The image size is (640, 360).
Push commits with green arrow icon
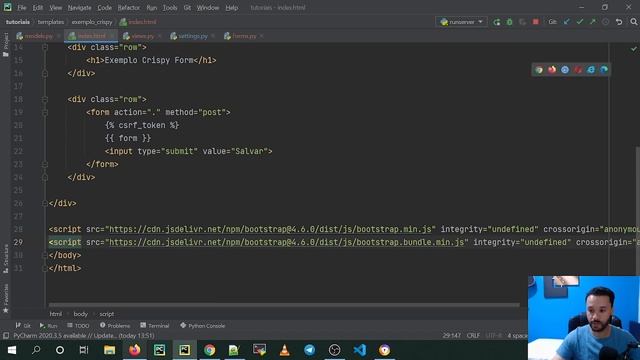593,22
